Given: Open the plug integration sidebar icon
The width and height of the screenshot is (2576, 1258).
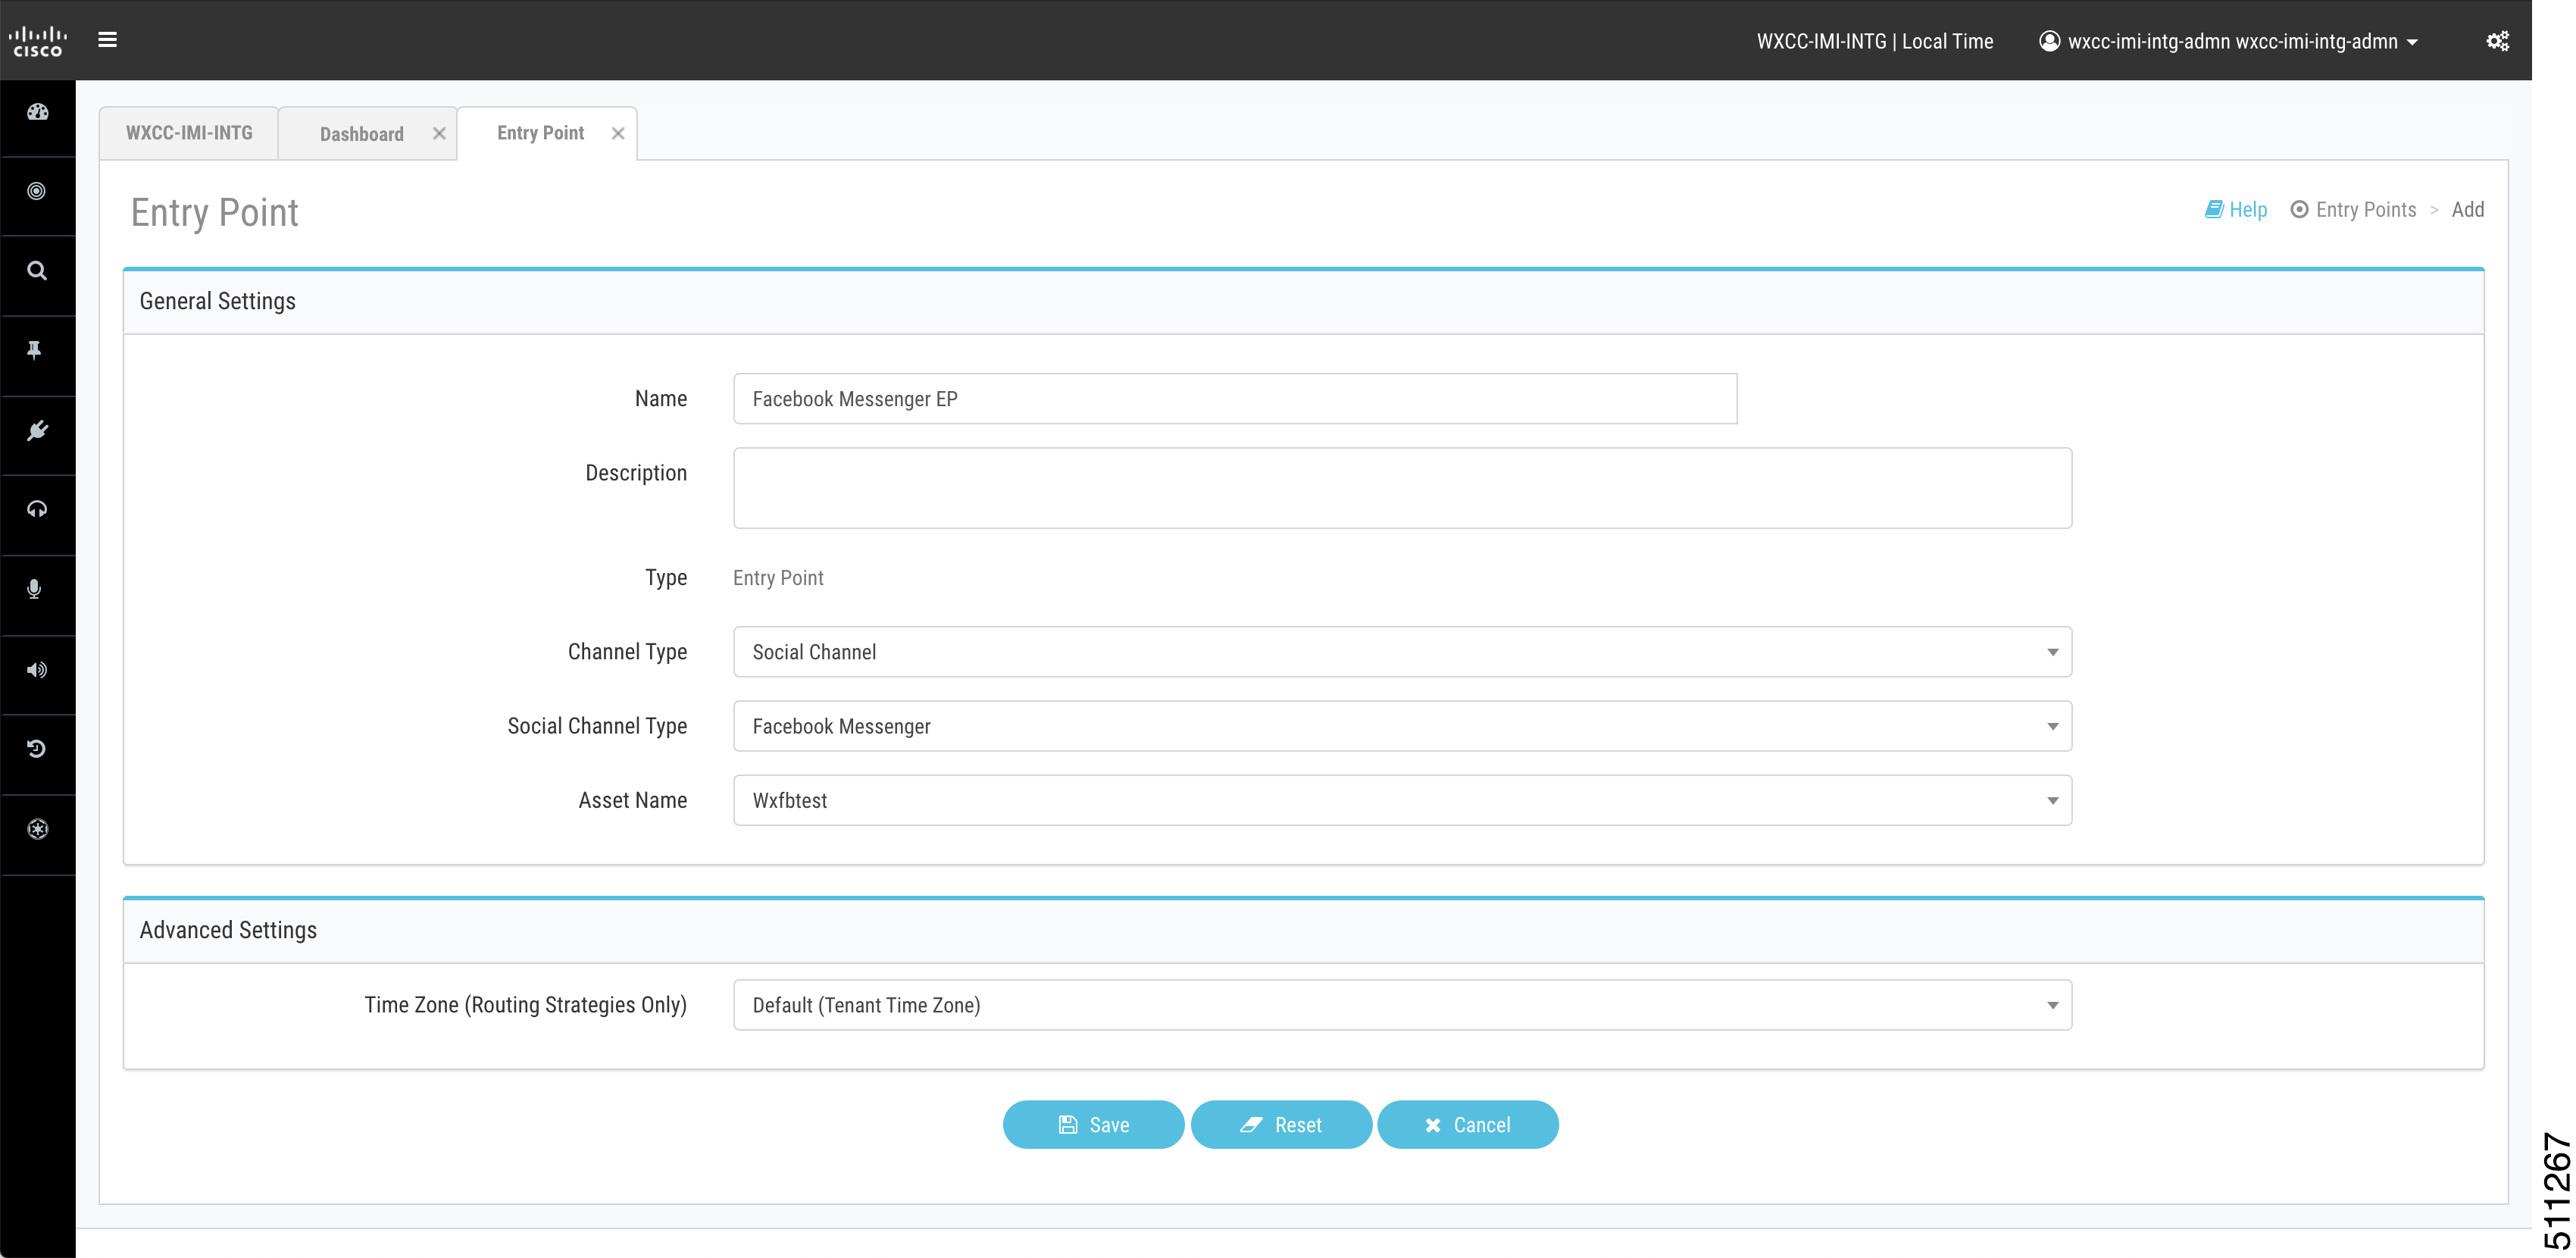Looking at the screenshot, I should pyautogui.click(x=37, y=430).
